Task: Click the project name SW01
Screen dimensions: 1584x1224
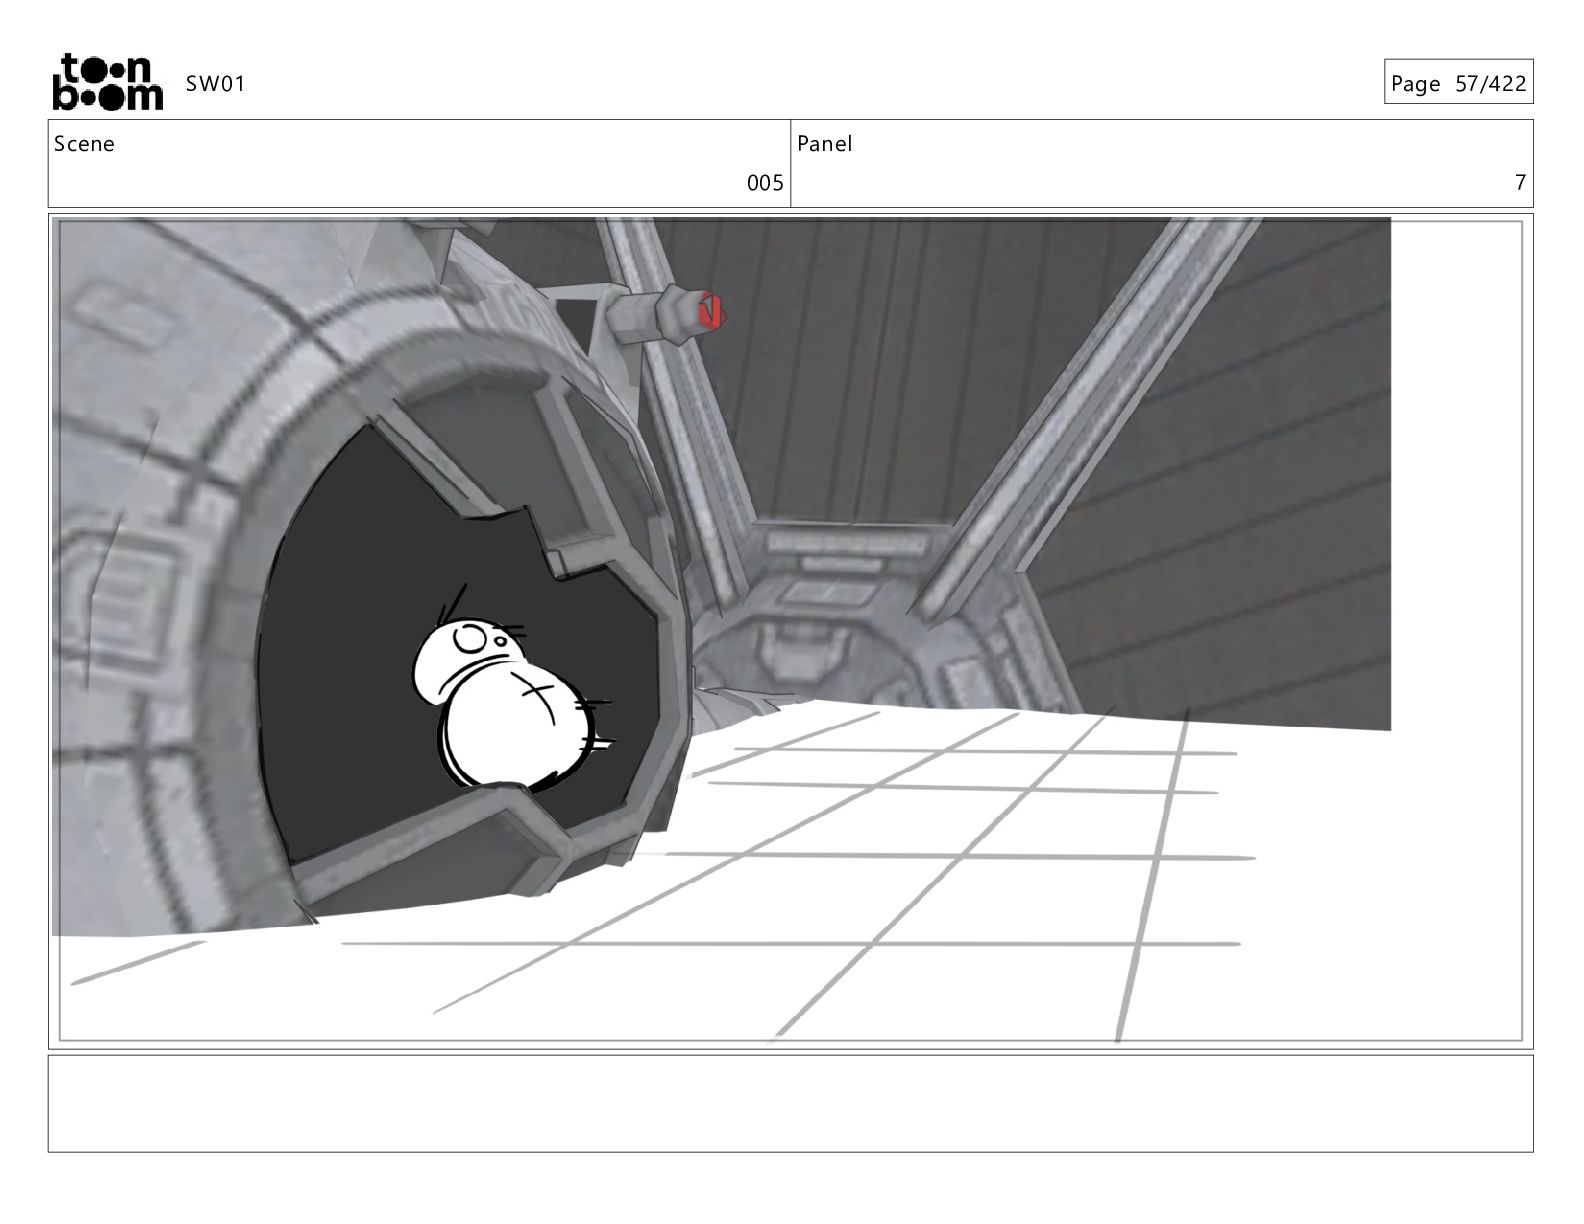Action: pos(215,84)
